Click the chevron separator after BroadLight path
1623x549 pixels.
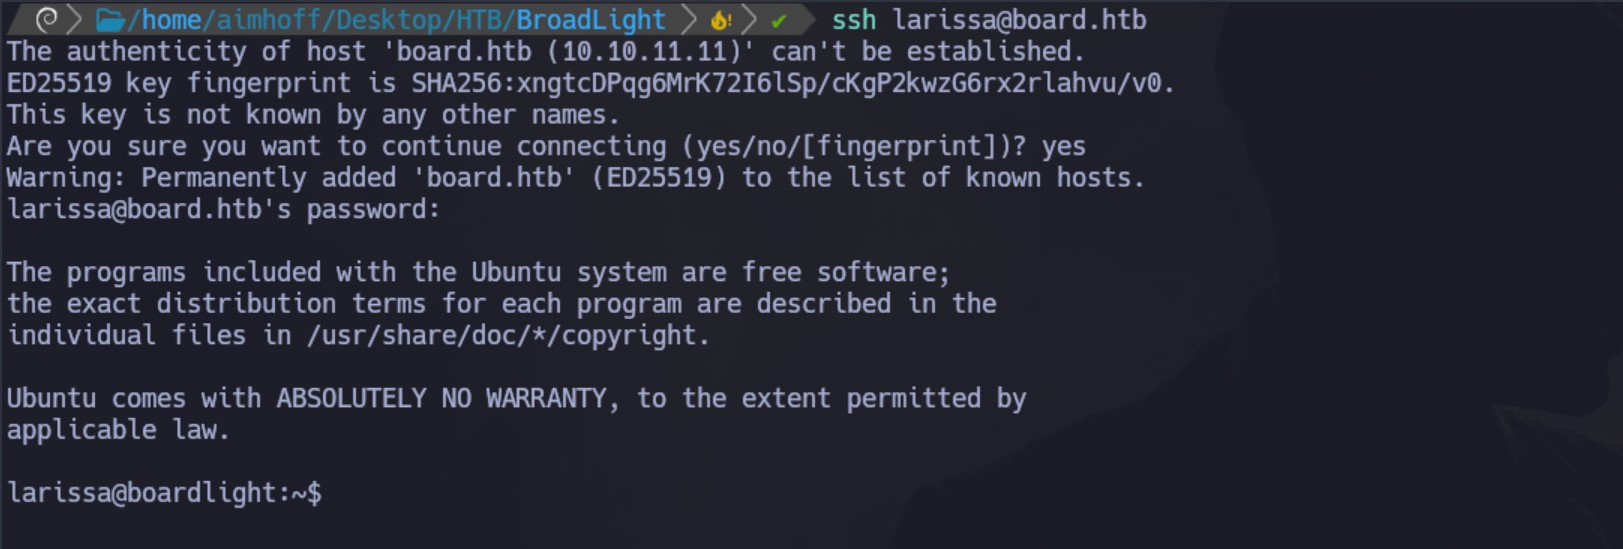pyautogui.click(x=689, y=19)
